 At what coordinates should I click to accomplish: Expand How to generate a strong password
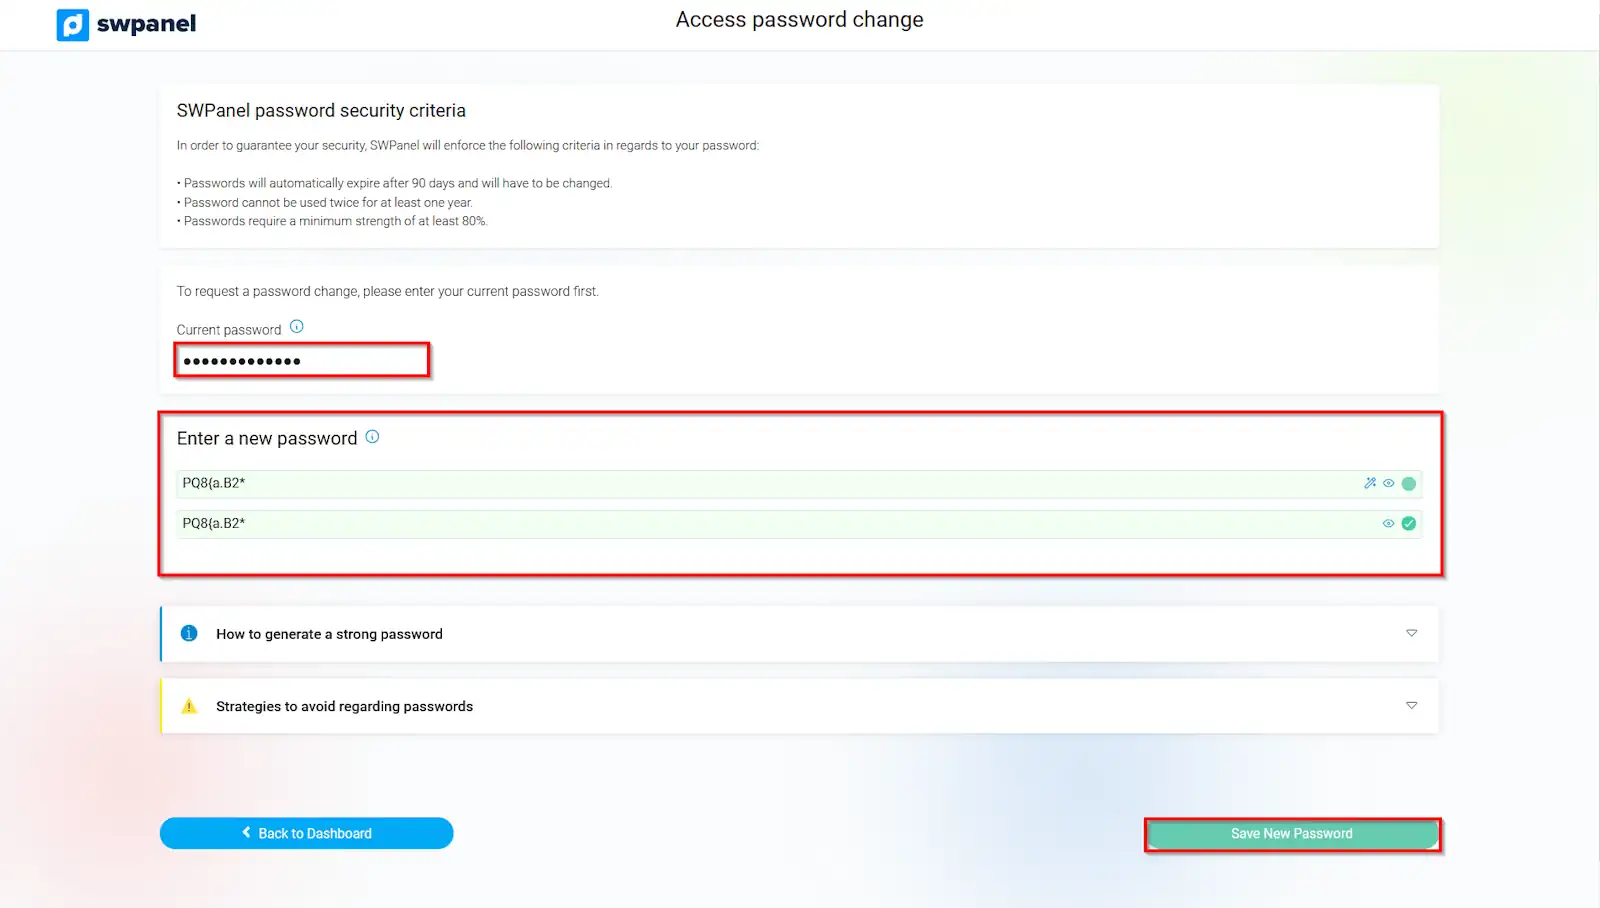click(329, 634)
